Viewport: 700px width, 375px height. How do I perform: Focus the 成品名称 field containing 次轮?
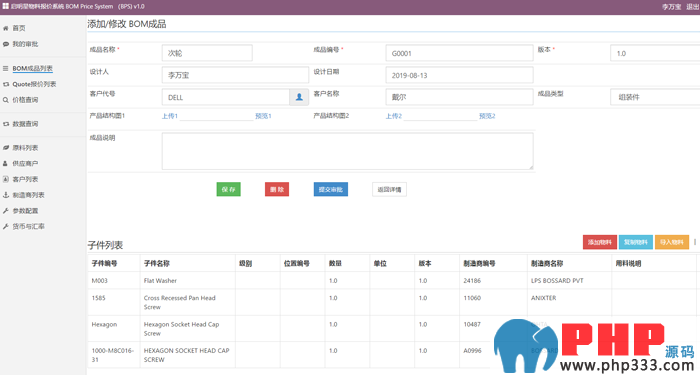207,53
